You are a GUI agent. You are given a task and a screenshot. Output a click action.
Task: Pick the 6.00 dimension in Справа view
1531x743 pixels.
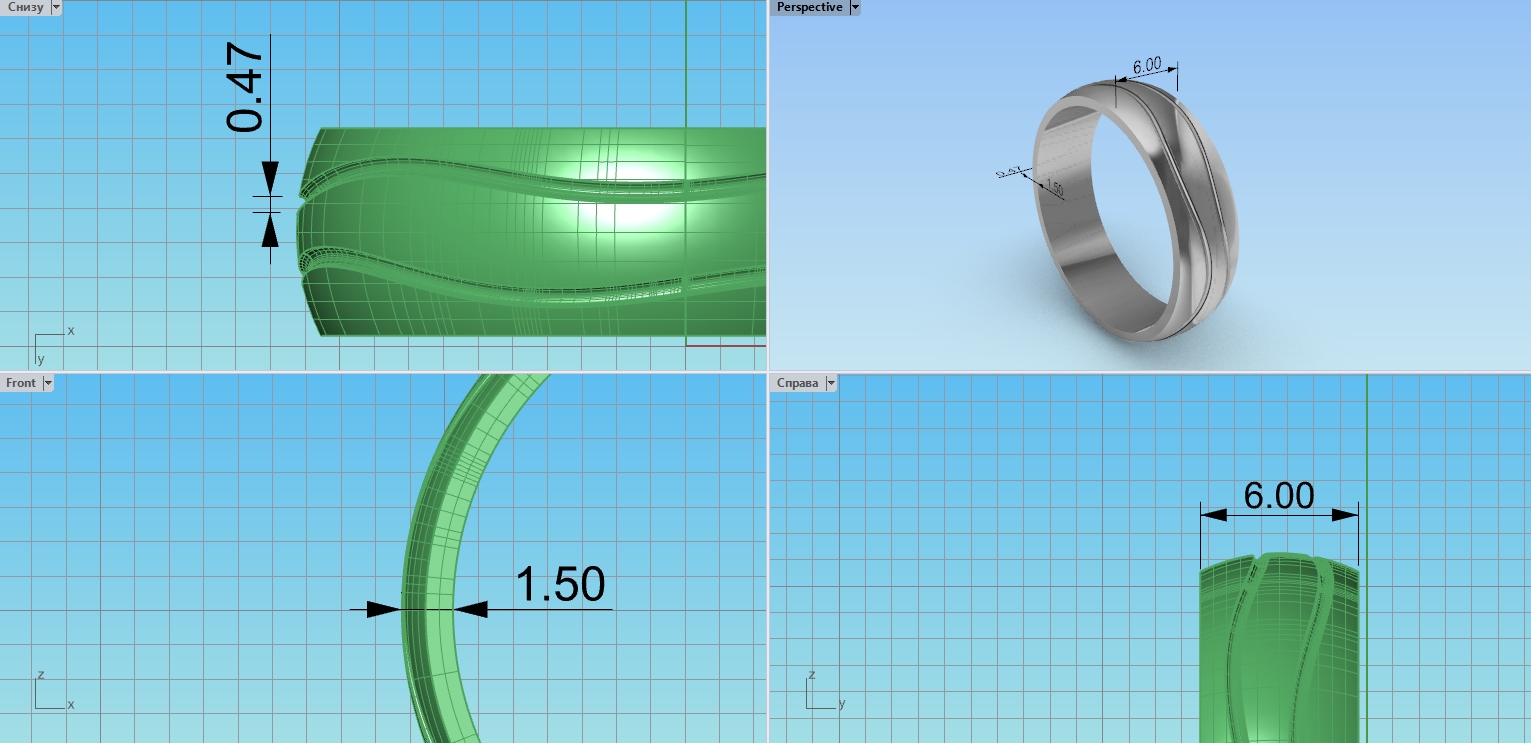coord(1278,495)
